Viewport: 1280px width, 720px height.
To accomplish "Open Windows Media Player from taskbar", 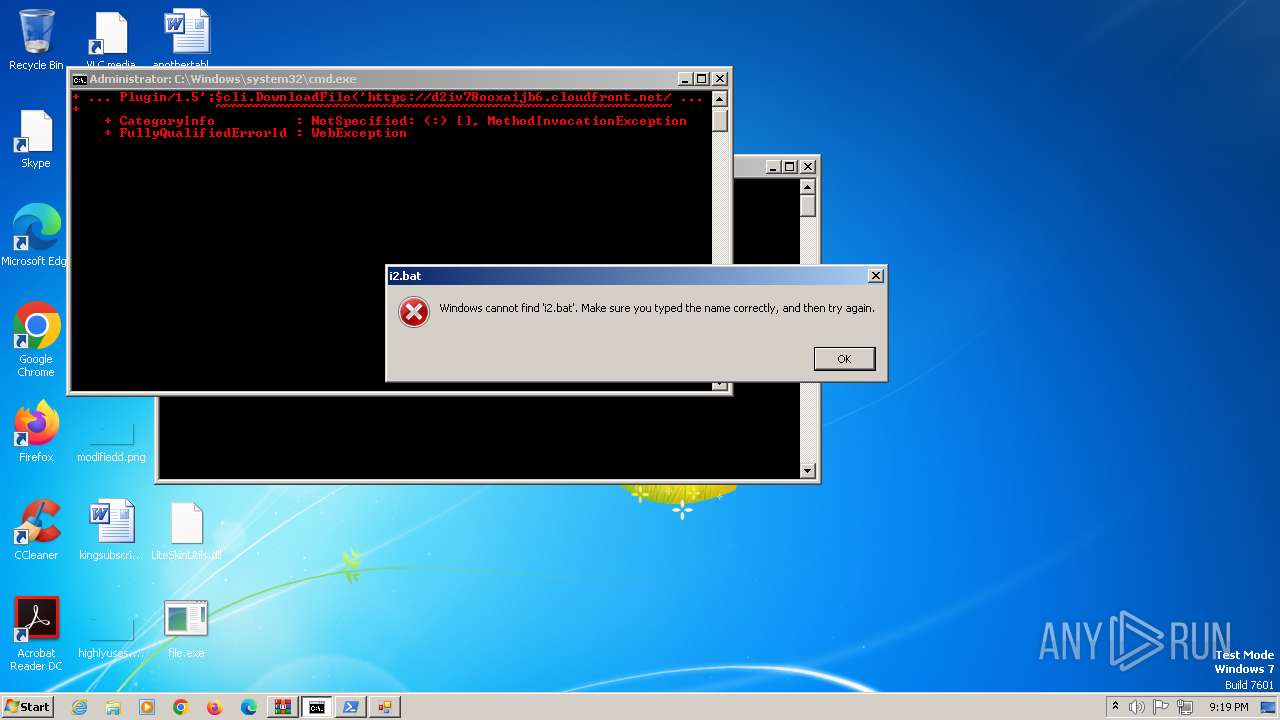I will pyautogui.click(x=147, y=707).
